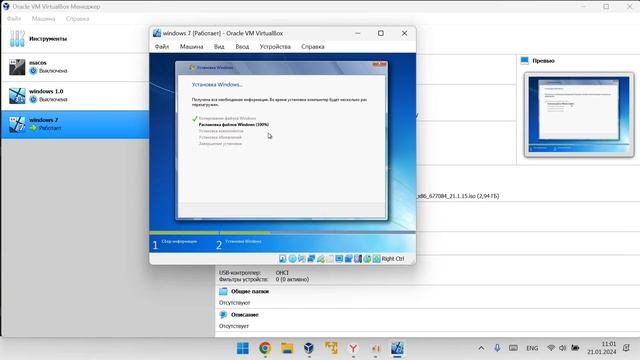This screenshot has width=640, height=360.
Task: Click the recording icon in VM status bar
Action: pyautogui.click(x=349, y=259)
